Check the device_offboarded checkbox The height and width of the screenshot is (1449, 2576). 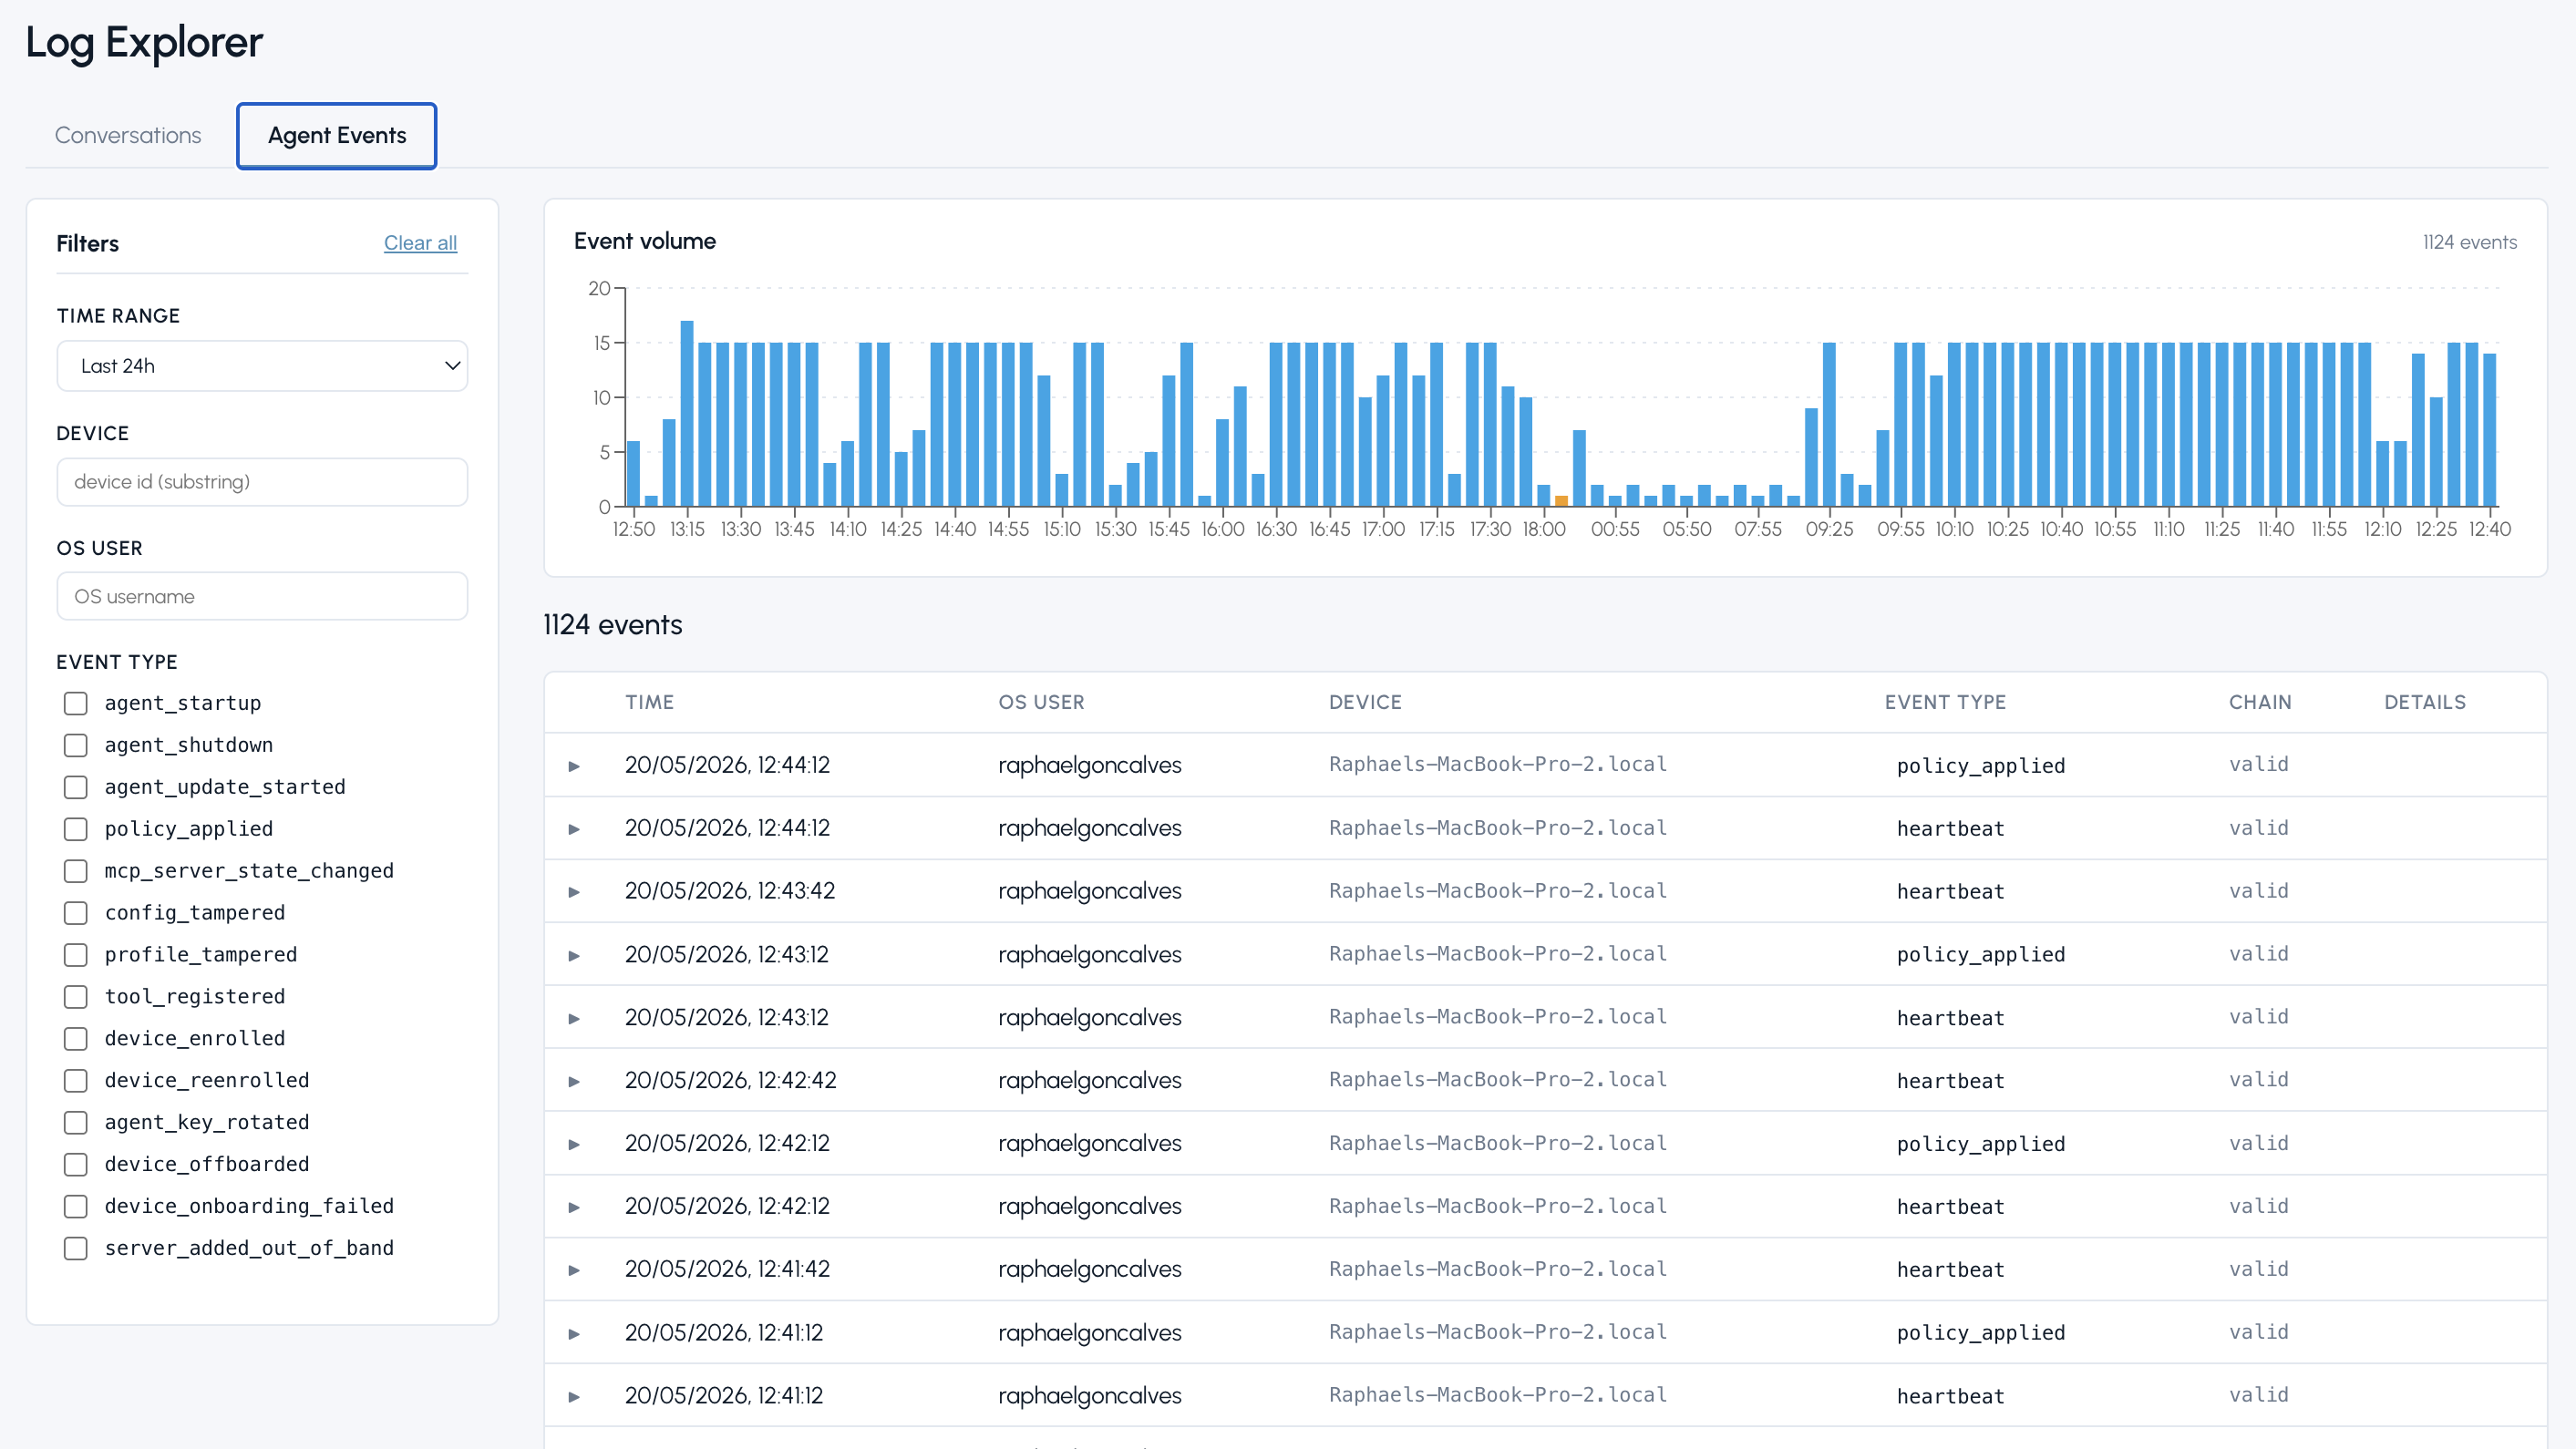(76, 1165)
